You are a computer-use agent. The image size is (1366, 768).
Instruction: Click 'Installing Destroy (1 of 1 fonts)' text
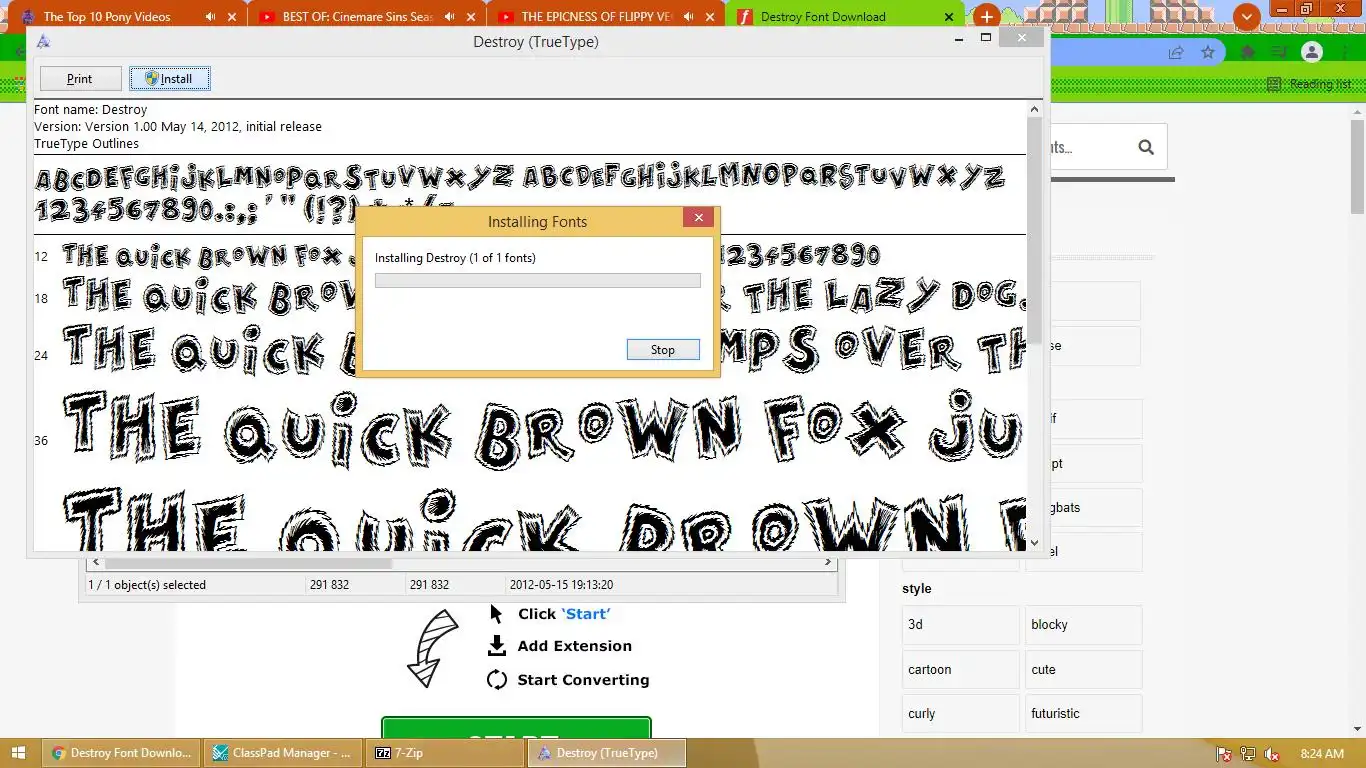455,258
